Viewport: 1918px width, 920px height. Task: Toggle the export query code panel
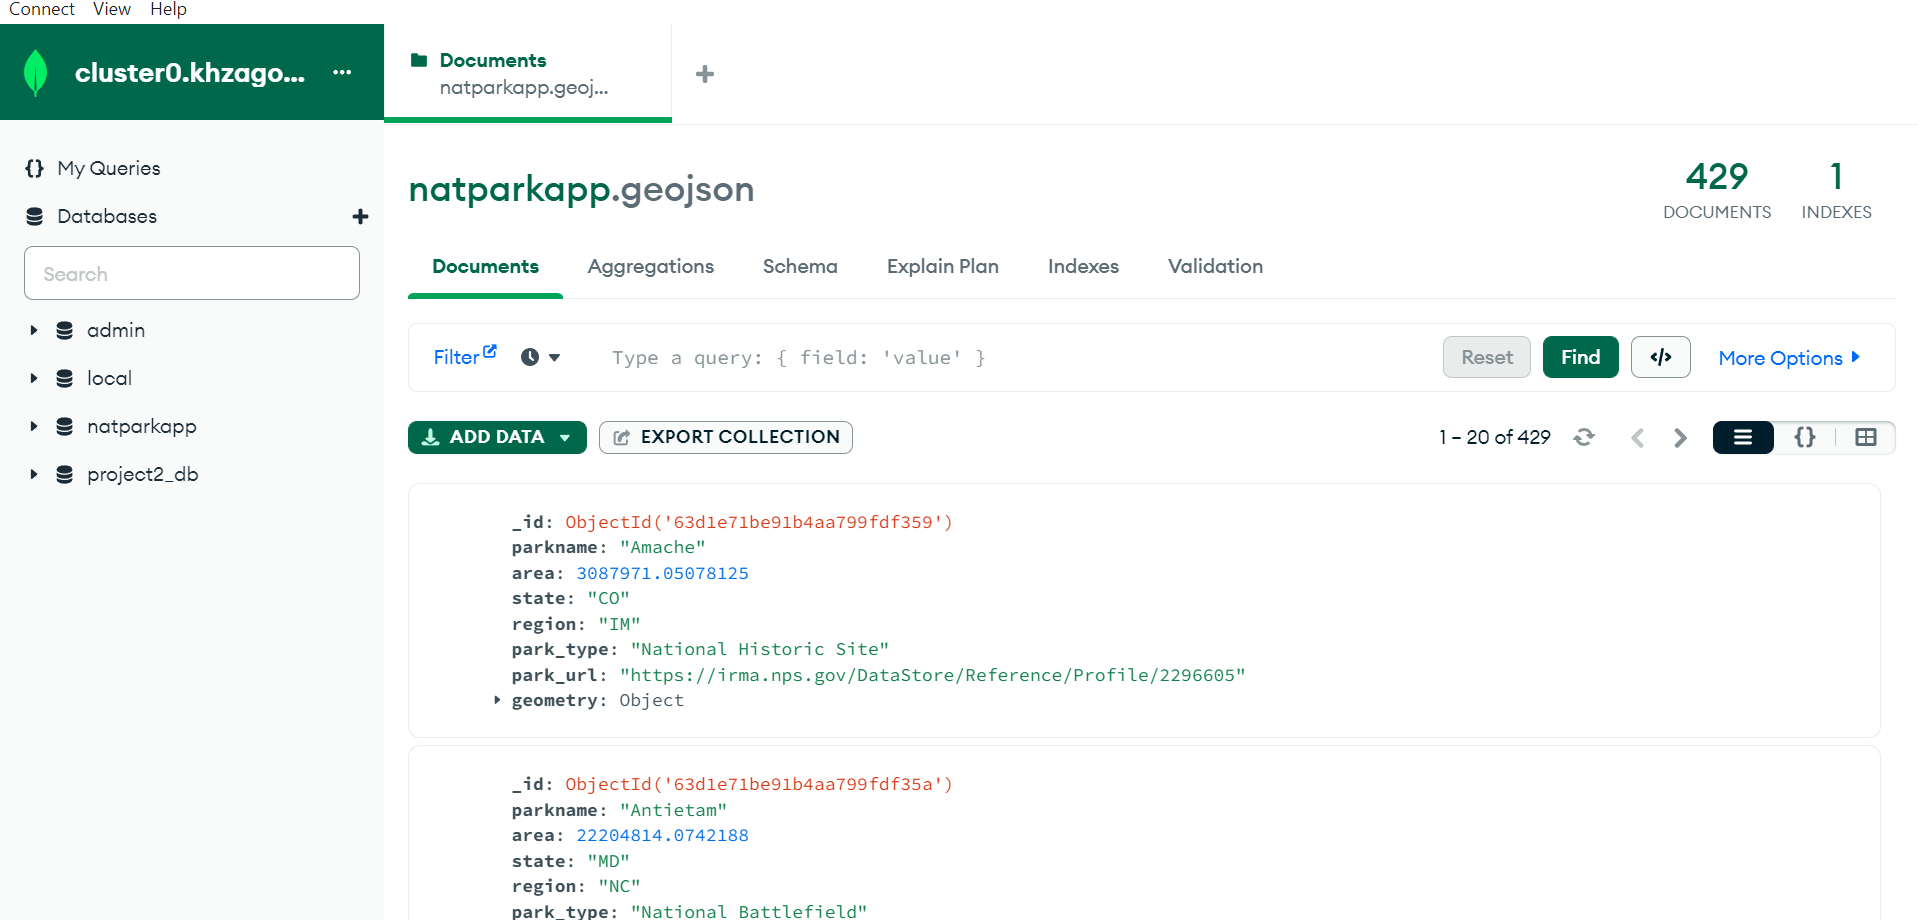[x=1660, y=357]
